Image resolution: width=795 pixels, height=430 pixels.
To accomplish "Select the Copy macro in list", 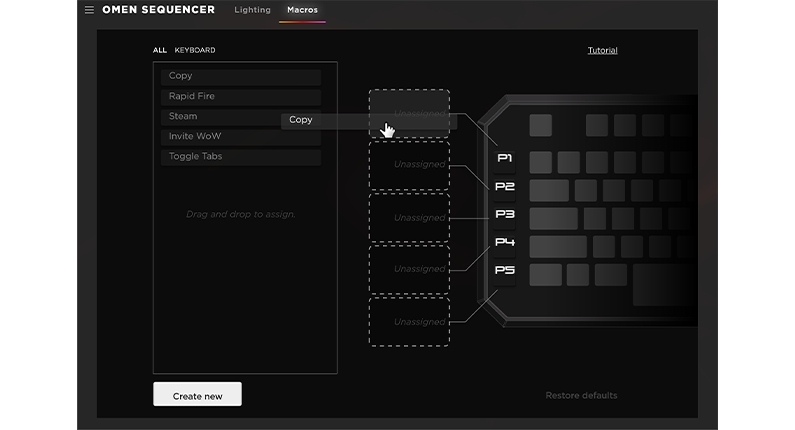I will point(241,77).
